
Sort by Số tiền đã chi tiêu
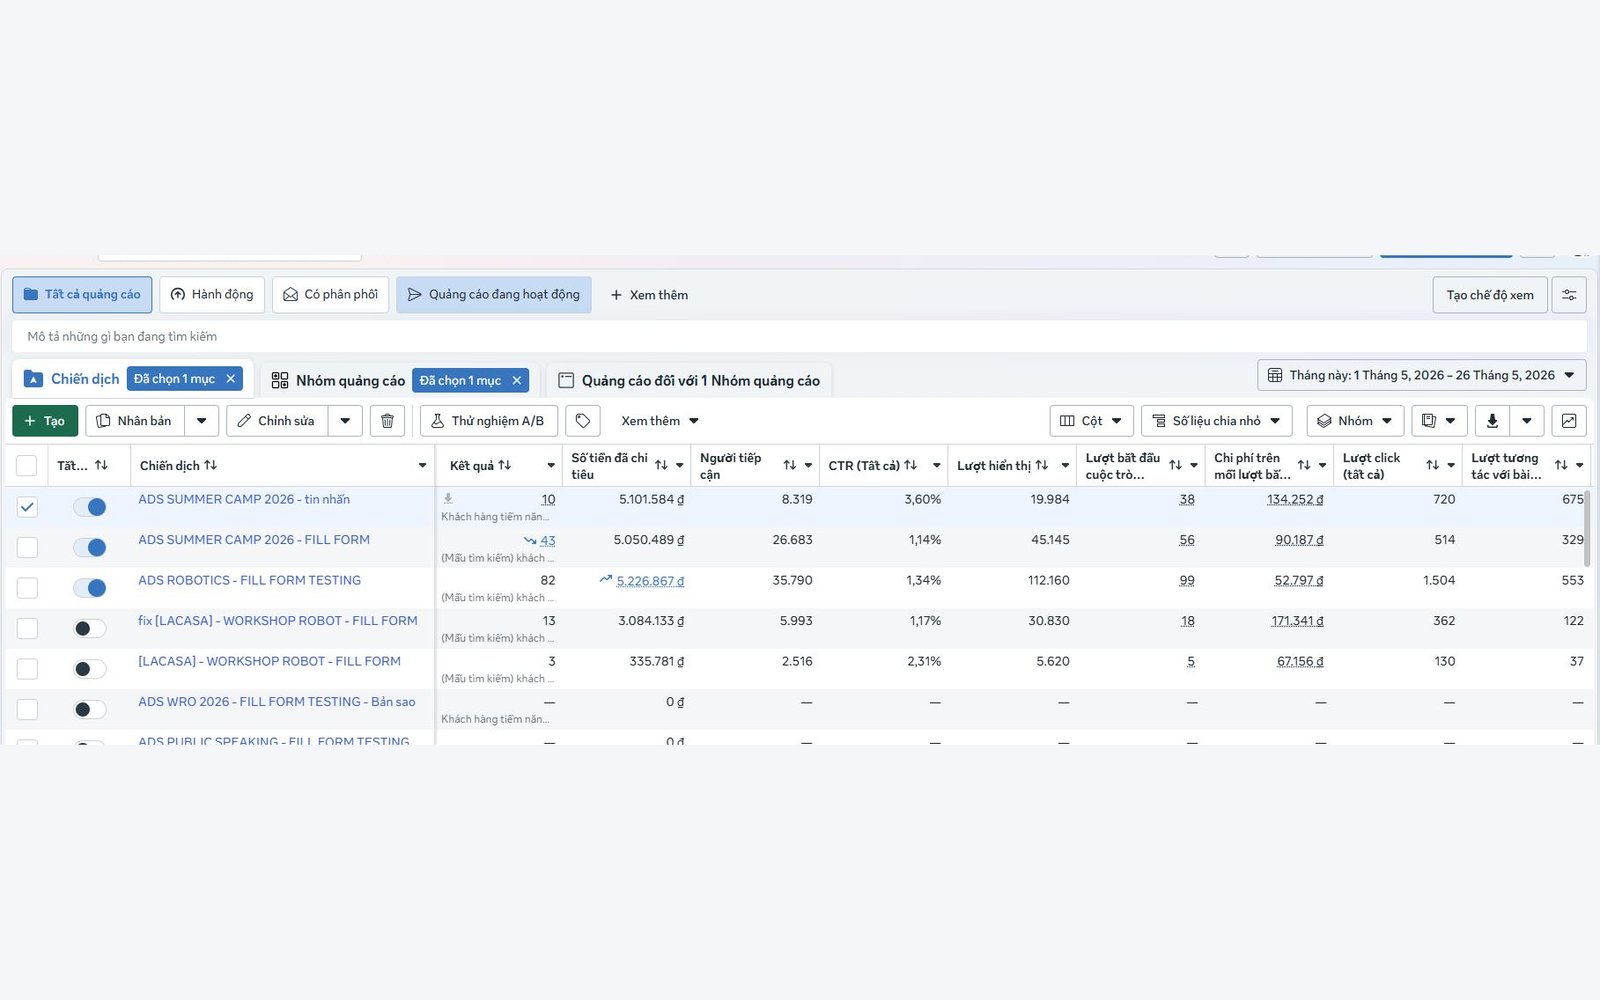pos(661,465)
